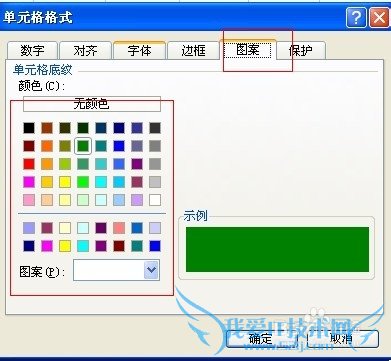
Task: Click the 无颜色 button
Action: tap(92, 104)
